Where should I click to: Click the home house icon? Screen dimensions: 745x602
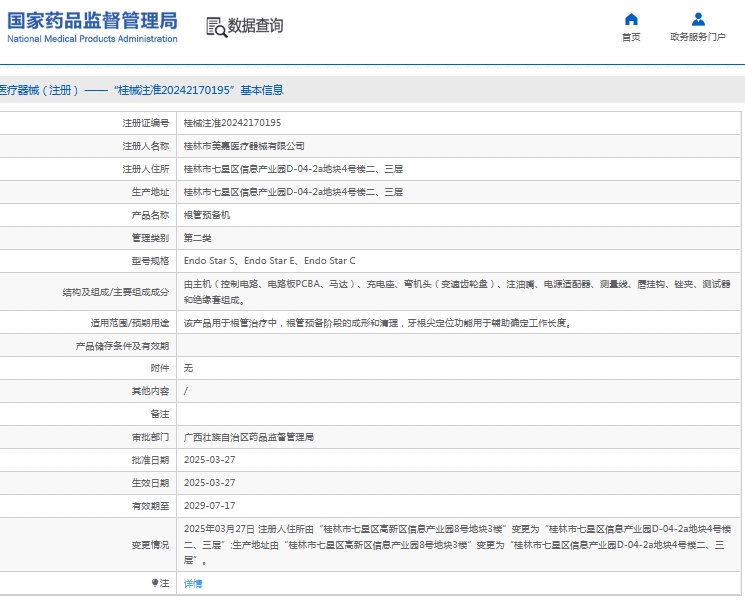(631, 19)
